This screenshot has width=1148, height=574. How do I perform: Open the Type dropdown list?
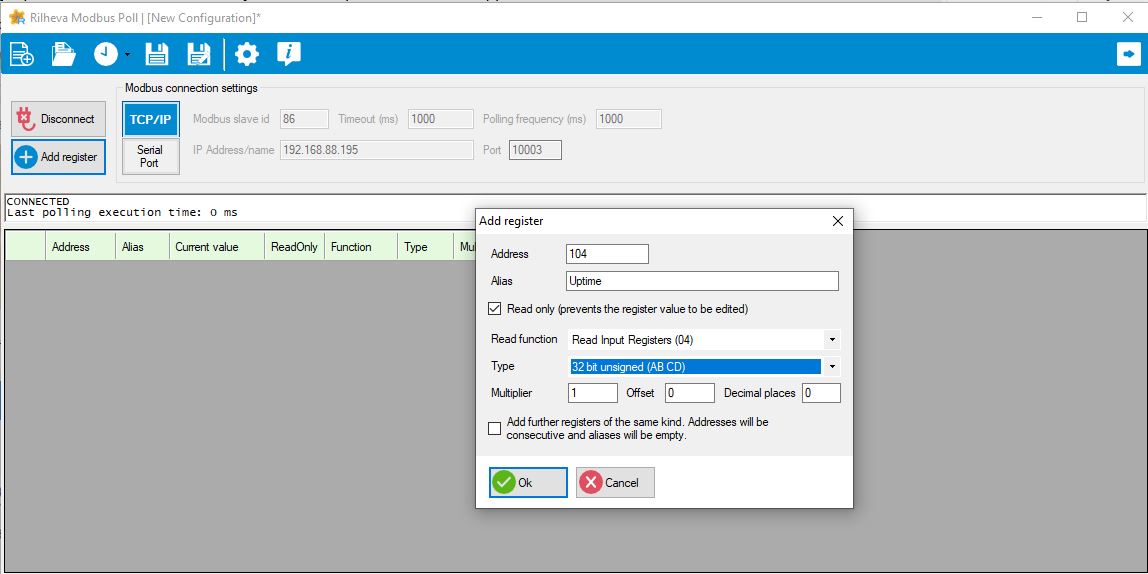pyautogui.click(x=831, y=367)
